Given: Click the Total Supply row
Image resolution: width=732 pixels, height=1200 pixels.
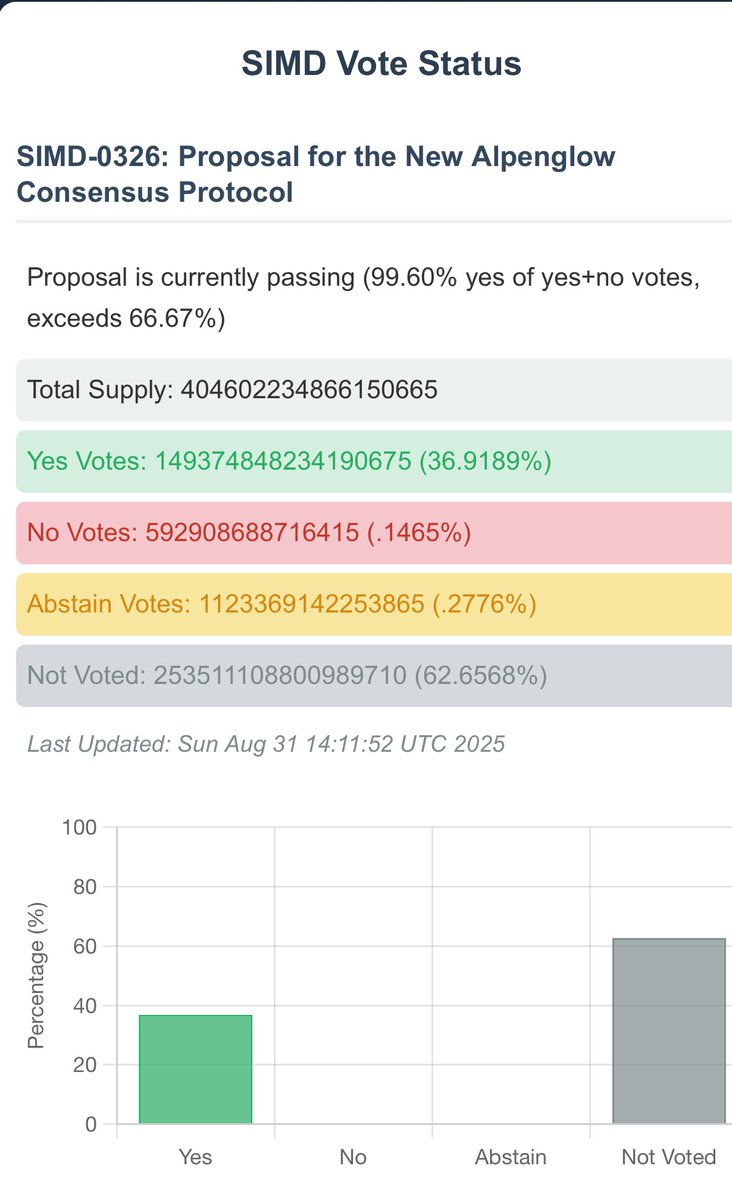Looking at the screenshot, I should (x=374, y=389).
